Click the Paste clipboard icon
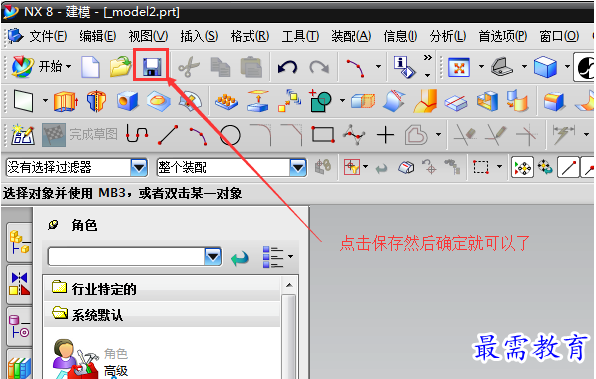596x379 pixels. (x=251, y=67)
